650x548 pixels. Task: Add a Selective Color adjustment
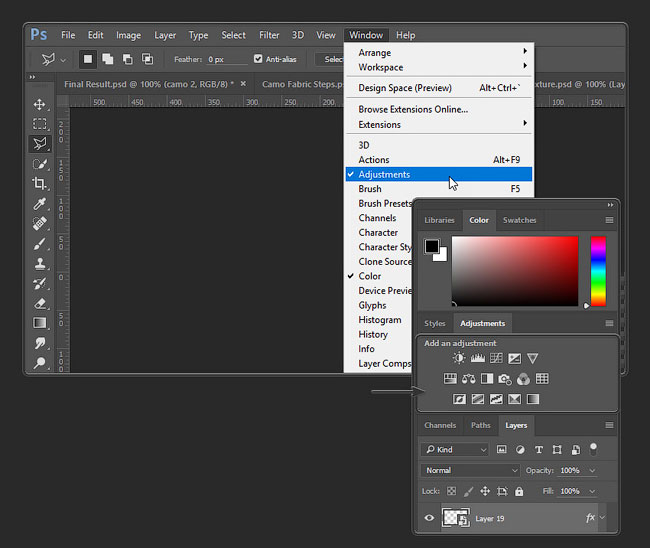tap(514, 399)
